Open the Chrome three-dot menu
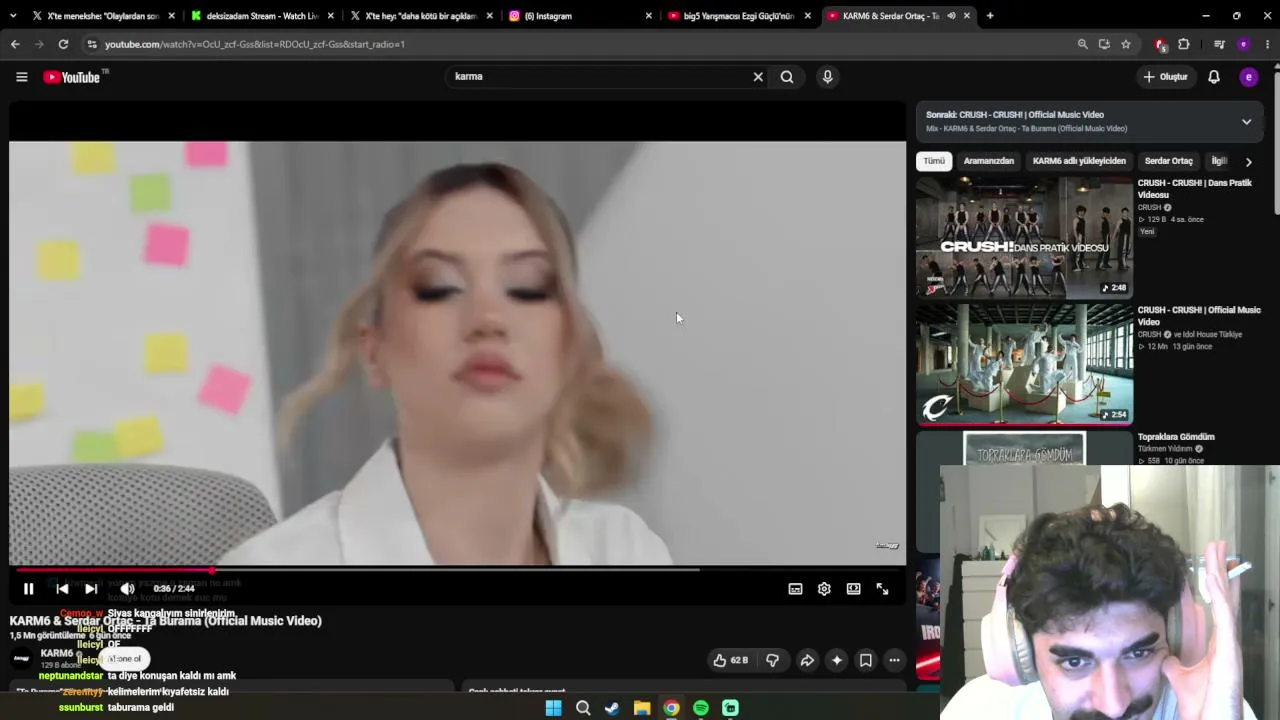Viewport: 1280px width, 720px height. (x=1267, y=44)
